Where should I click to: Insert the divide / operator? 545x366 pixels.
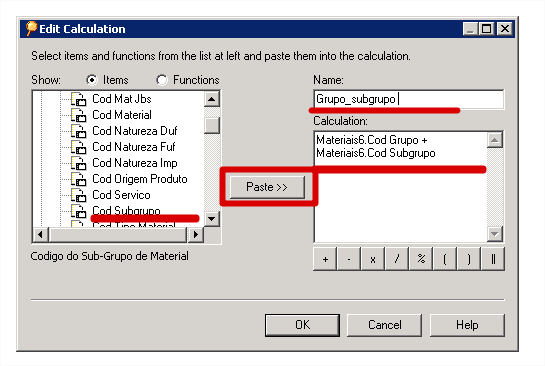[x=397, y=259]
